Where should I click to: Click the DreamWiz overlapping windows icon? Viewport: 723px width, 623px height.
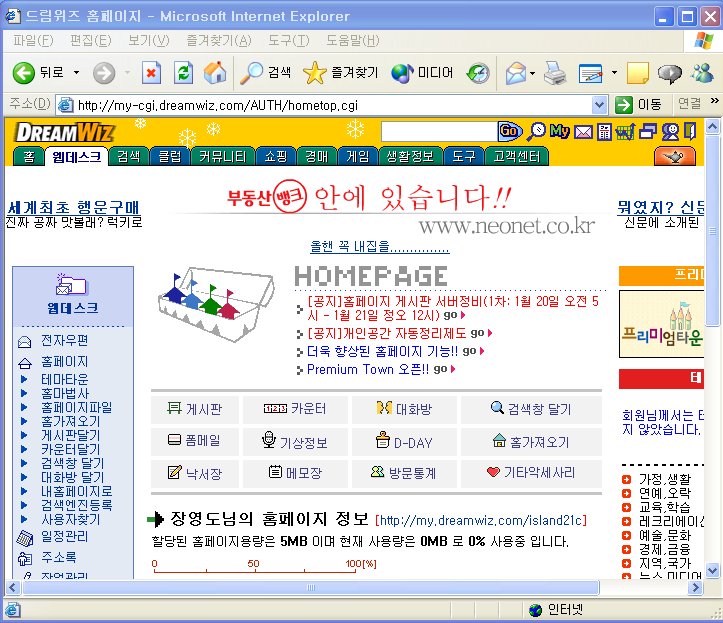tap(648, 132)
